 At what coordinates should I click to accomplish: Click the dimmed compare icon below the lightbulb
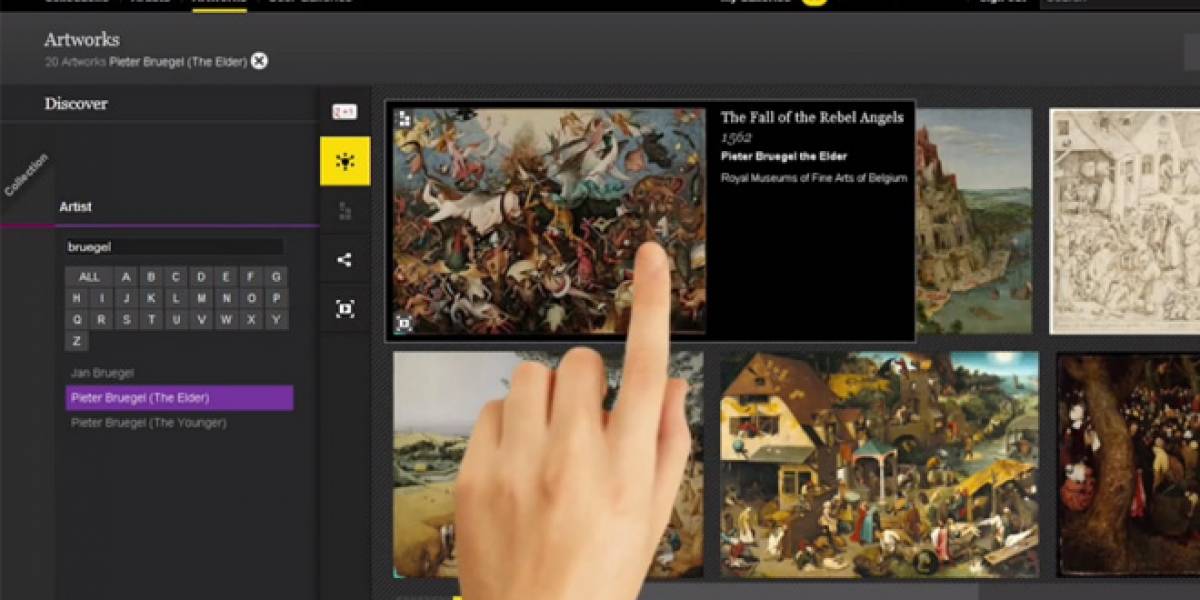345,210
